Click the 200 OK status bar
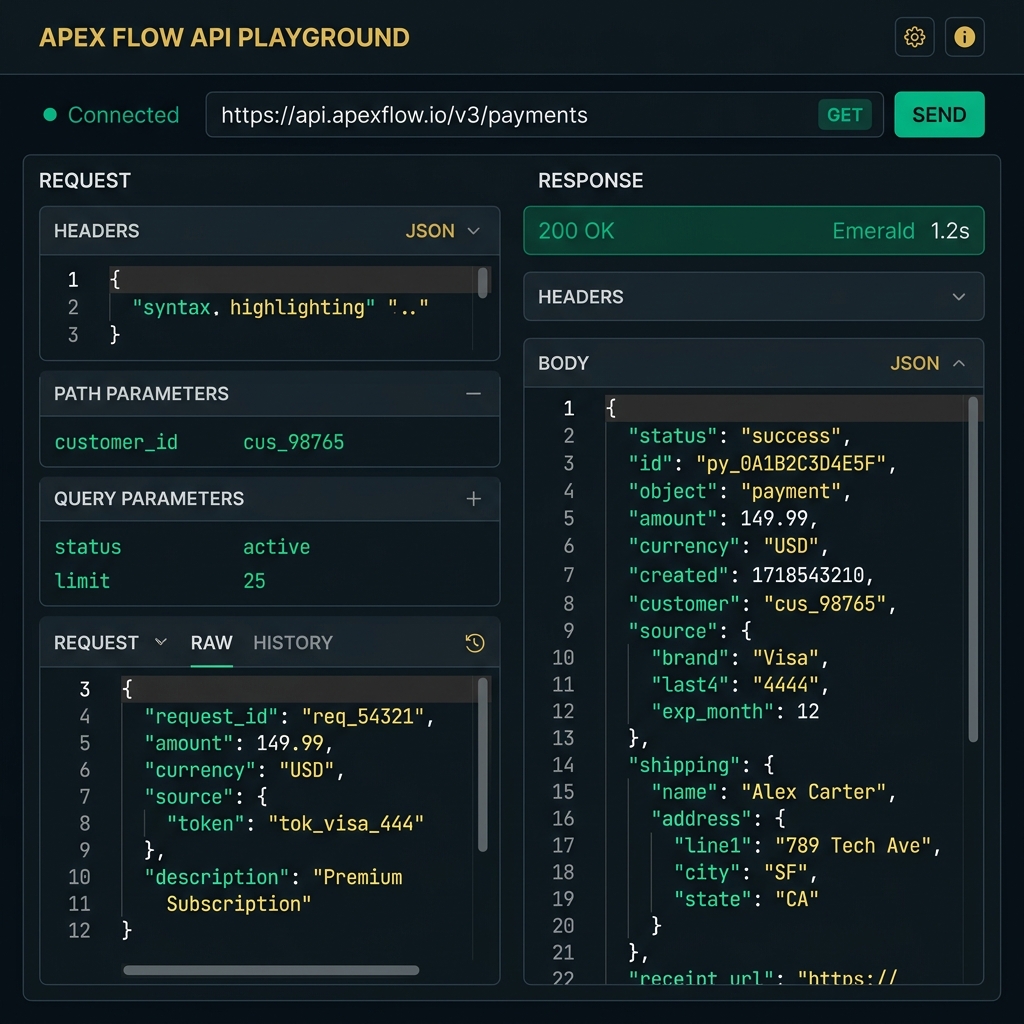This screenshot has height=1024, width=1024. tap(754, 231)
